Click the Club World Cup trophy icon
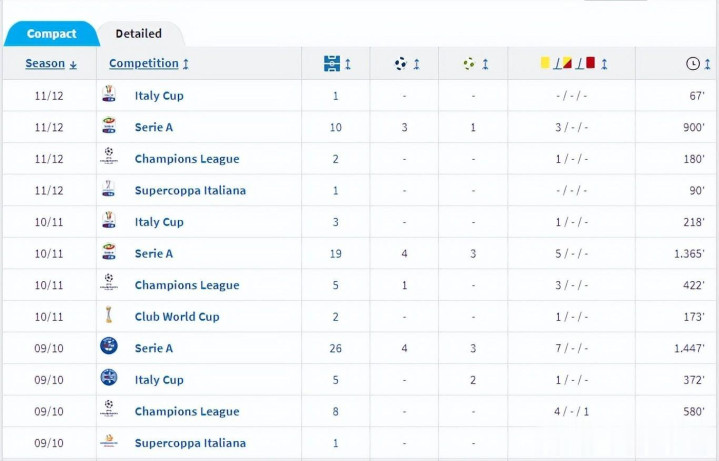Viewport: 719px width, 461px height. (109, 316)
